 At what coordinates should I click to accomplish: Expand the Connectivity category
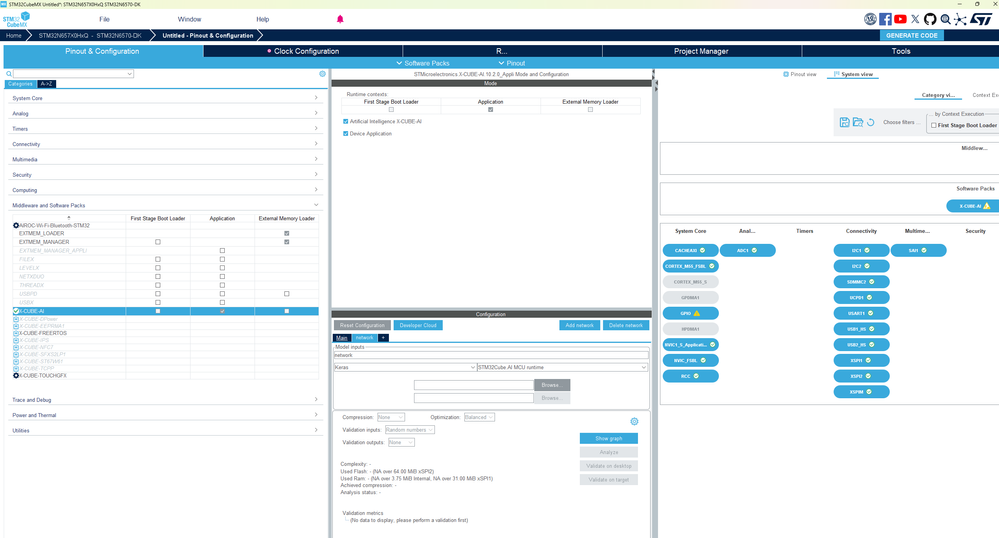pos(164,144)
